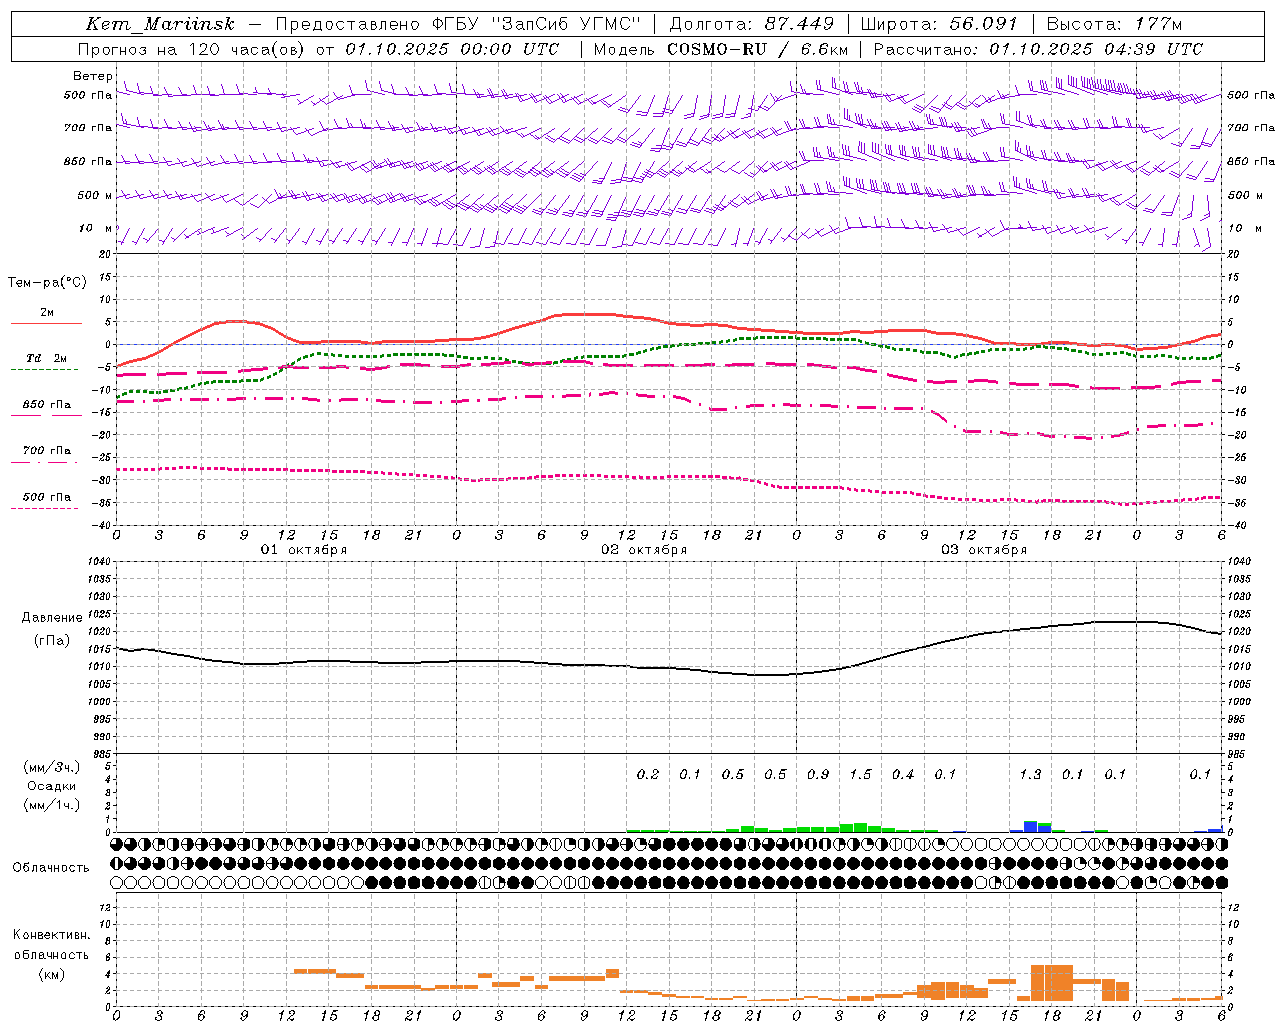The width and height of the screenshot is (1280, 1024).
Task: Click the 1040 value on the left pressure axis
Action: [100, 562]
